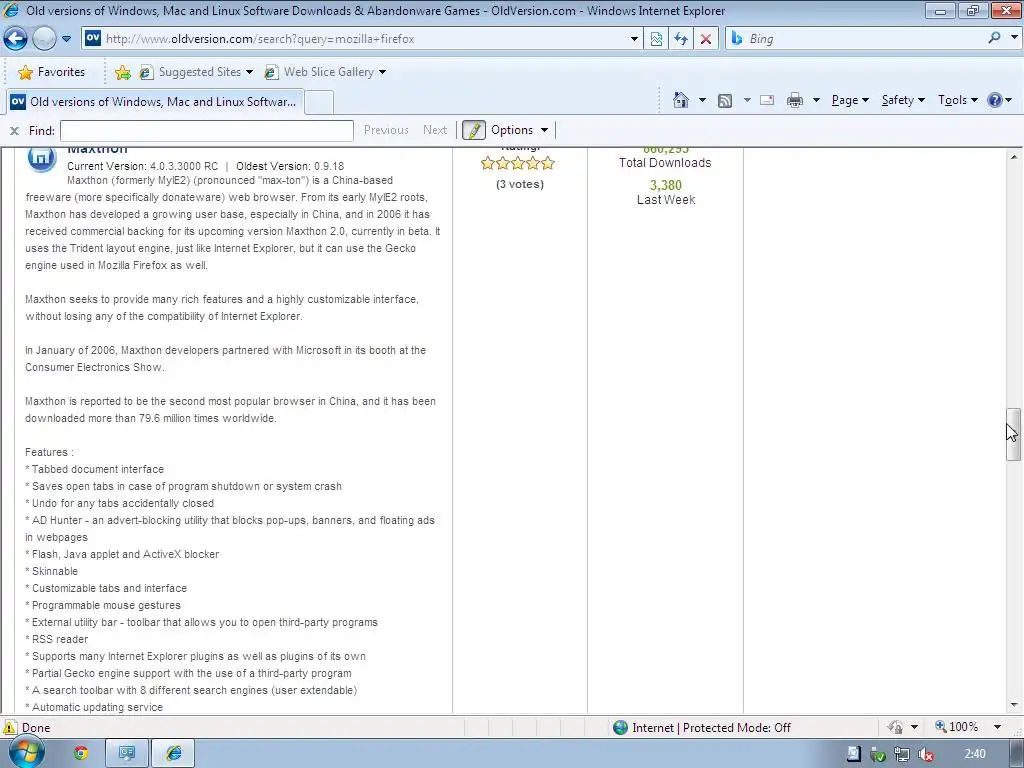Viewport: 1024px width, 768px height.
Task: Open the Find Options dropdown
Action: (x=519, y=130)
